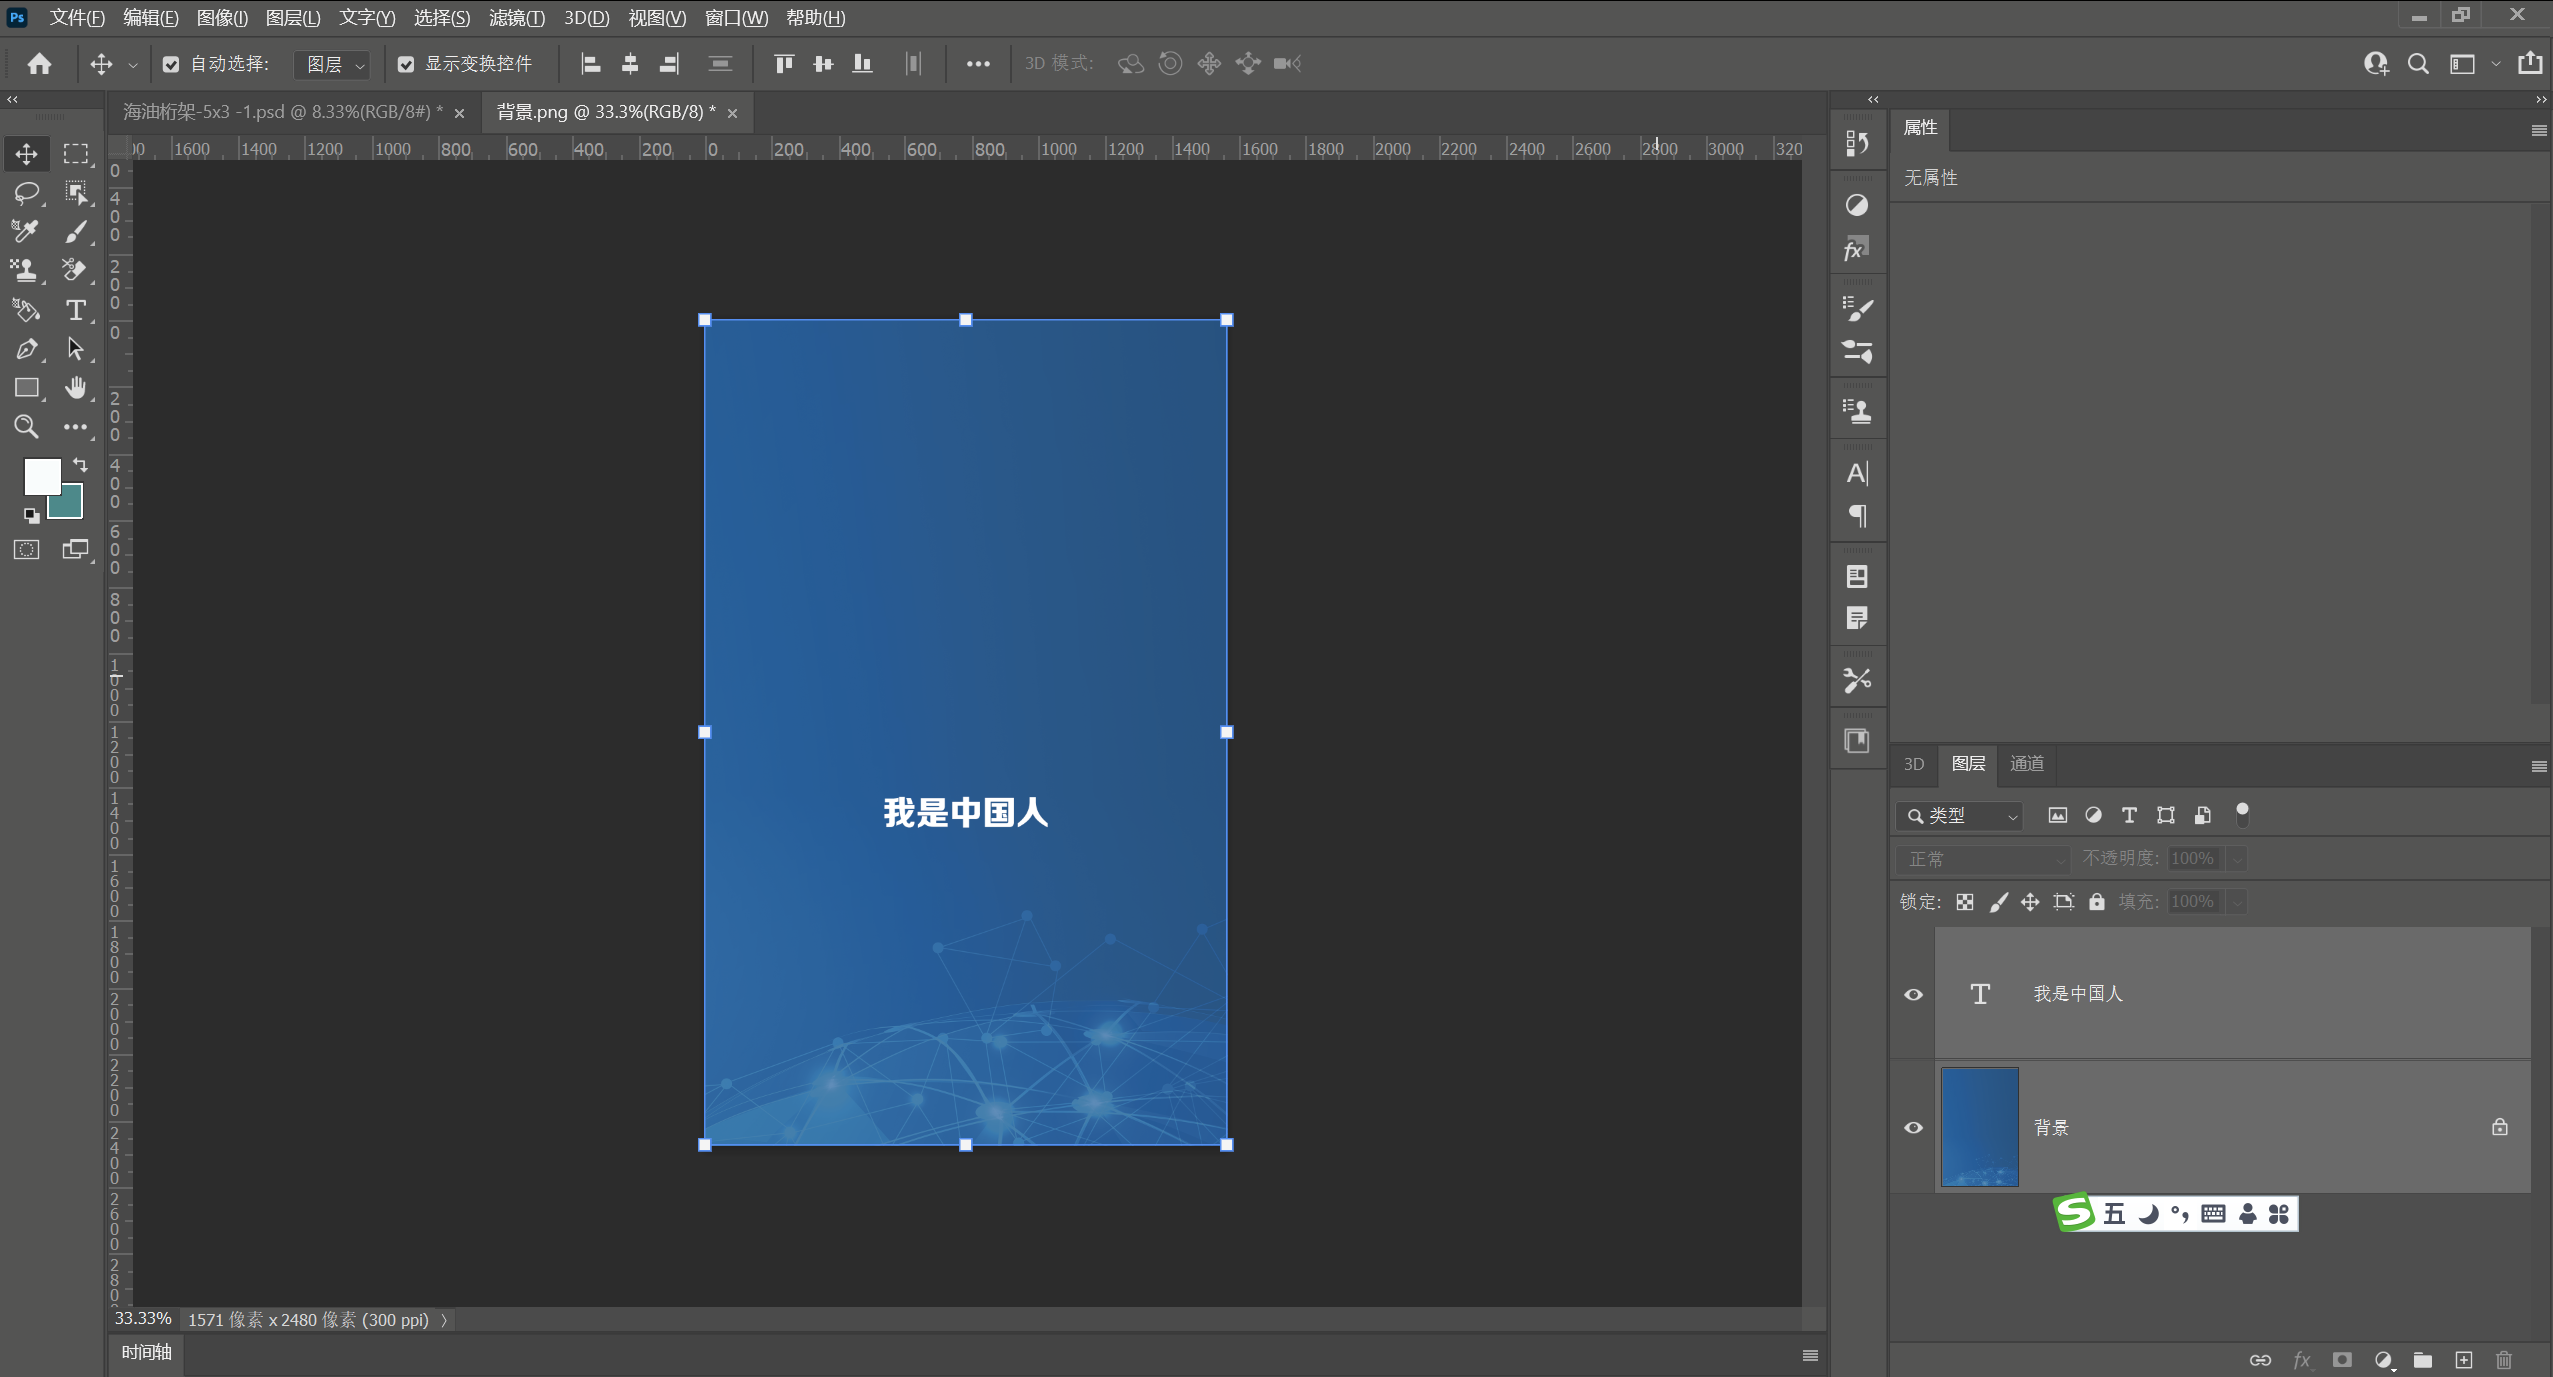Toggle the 显示变换控件 checkbox
This screenshot has height=1377, width=2553.
pos(406,64)
